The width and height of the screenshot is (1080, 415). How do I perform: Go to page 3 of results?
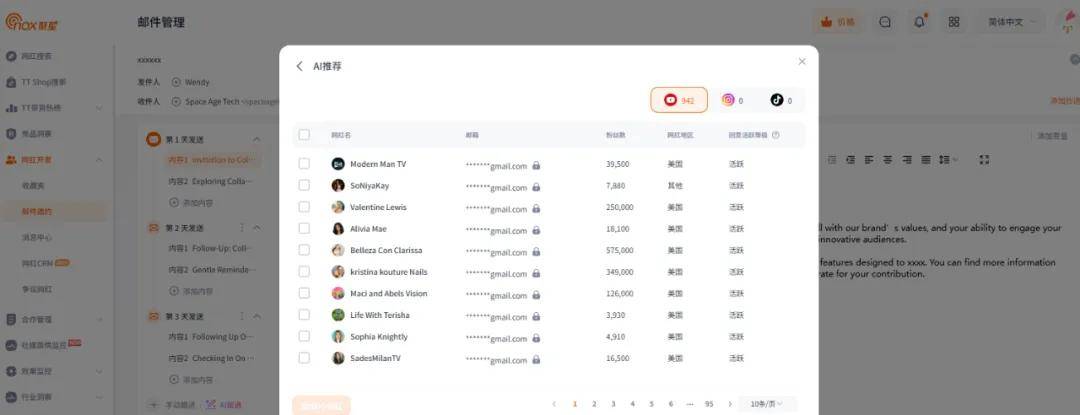[x=613, y=404]
